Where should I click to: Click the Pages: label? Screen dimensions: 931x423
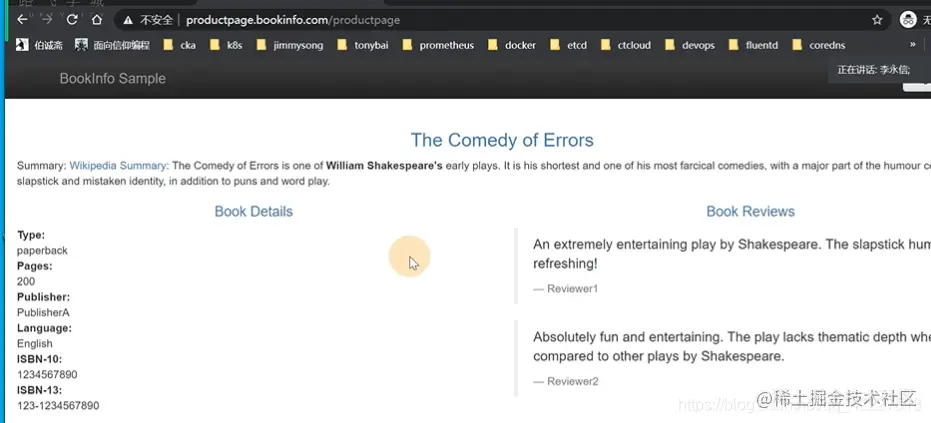coord(34,266)
